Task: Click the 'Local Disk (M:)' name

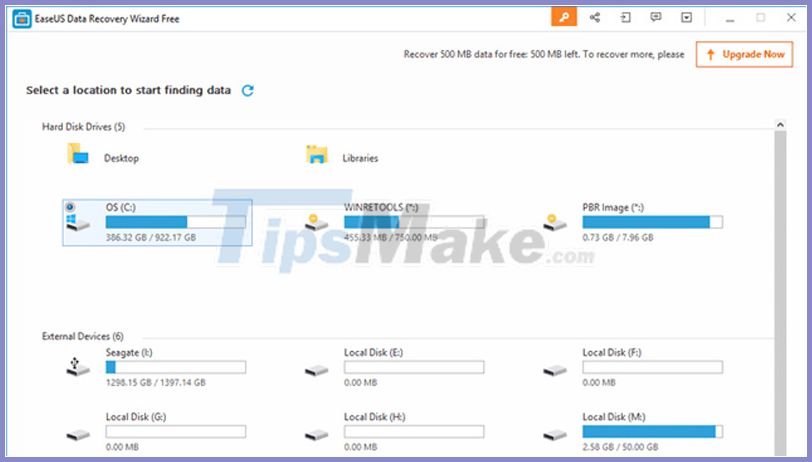Action: (614, 417)
